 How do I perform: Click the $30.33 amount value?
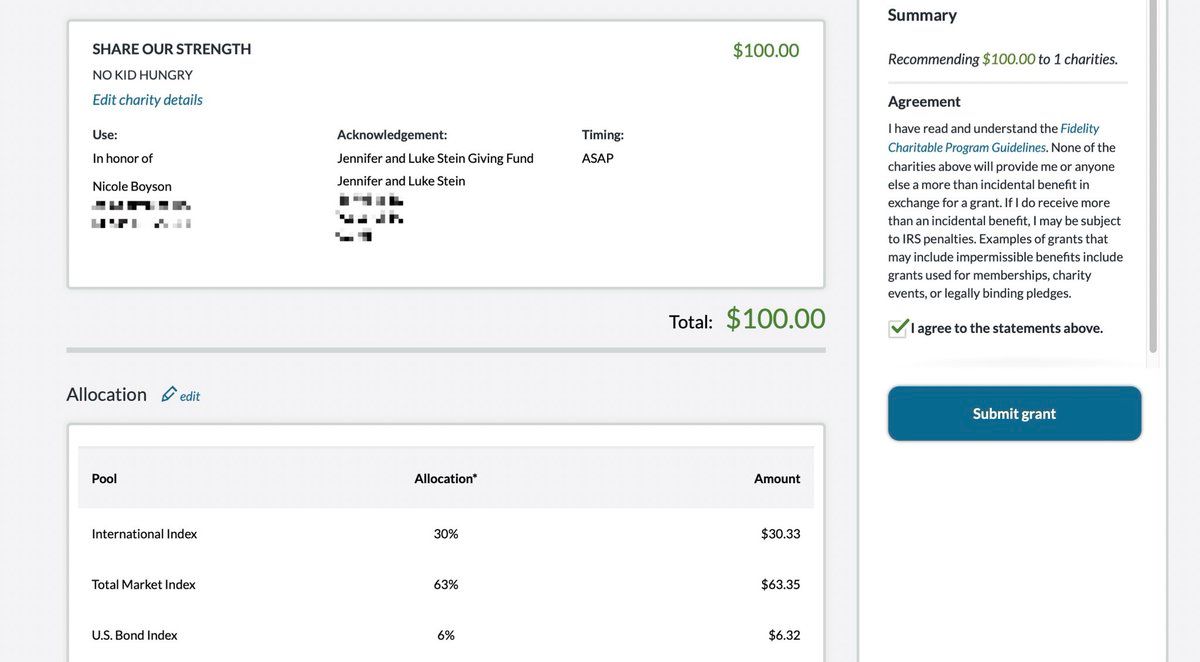pyautogui.click(x=780, y=534)
